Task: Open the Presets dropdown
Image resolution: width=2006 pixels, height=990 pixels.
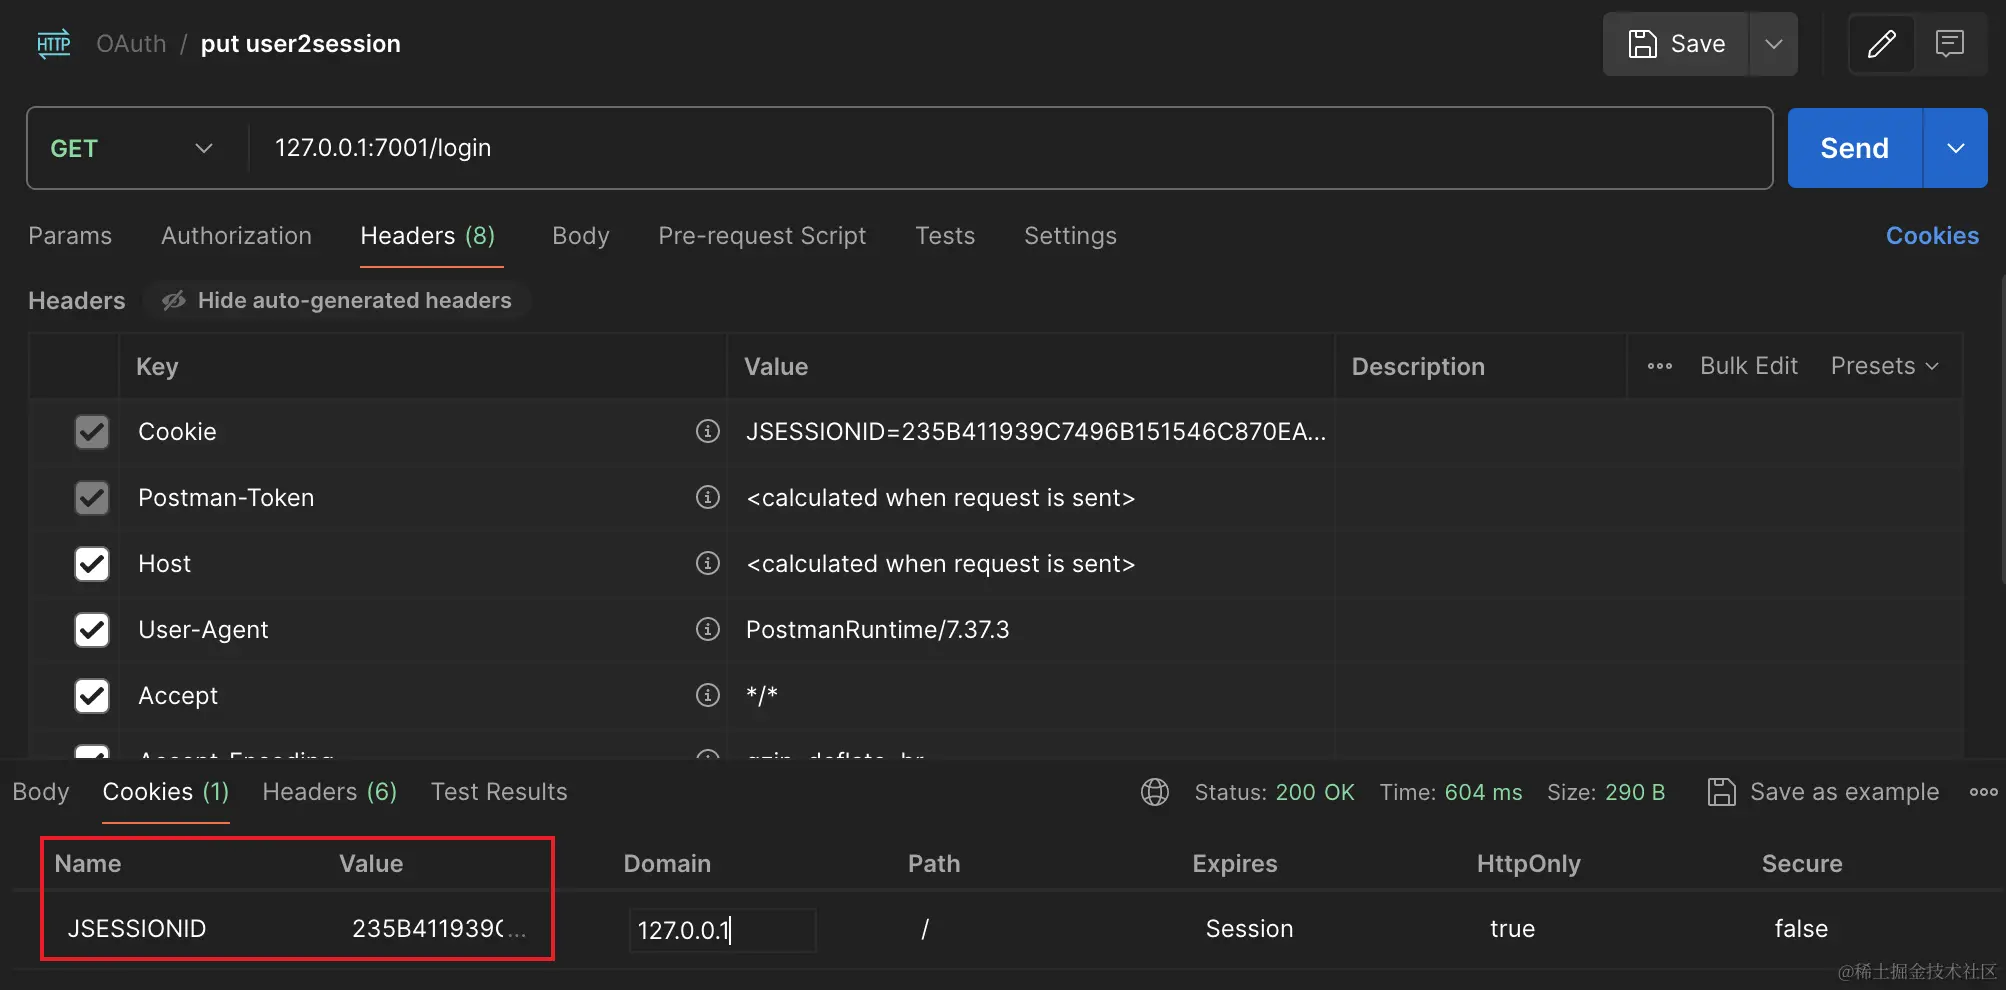Action: coord(1884,366)
